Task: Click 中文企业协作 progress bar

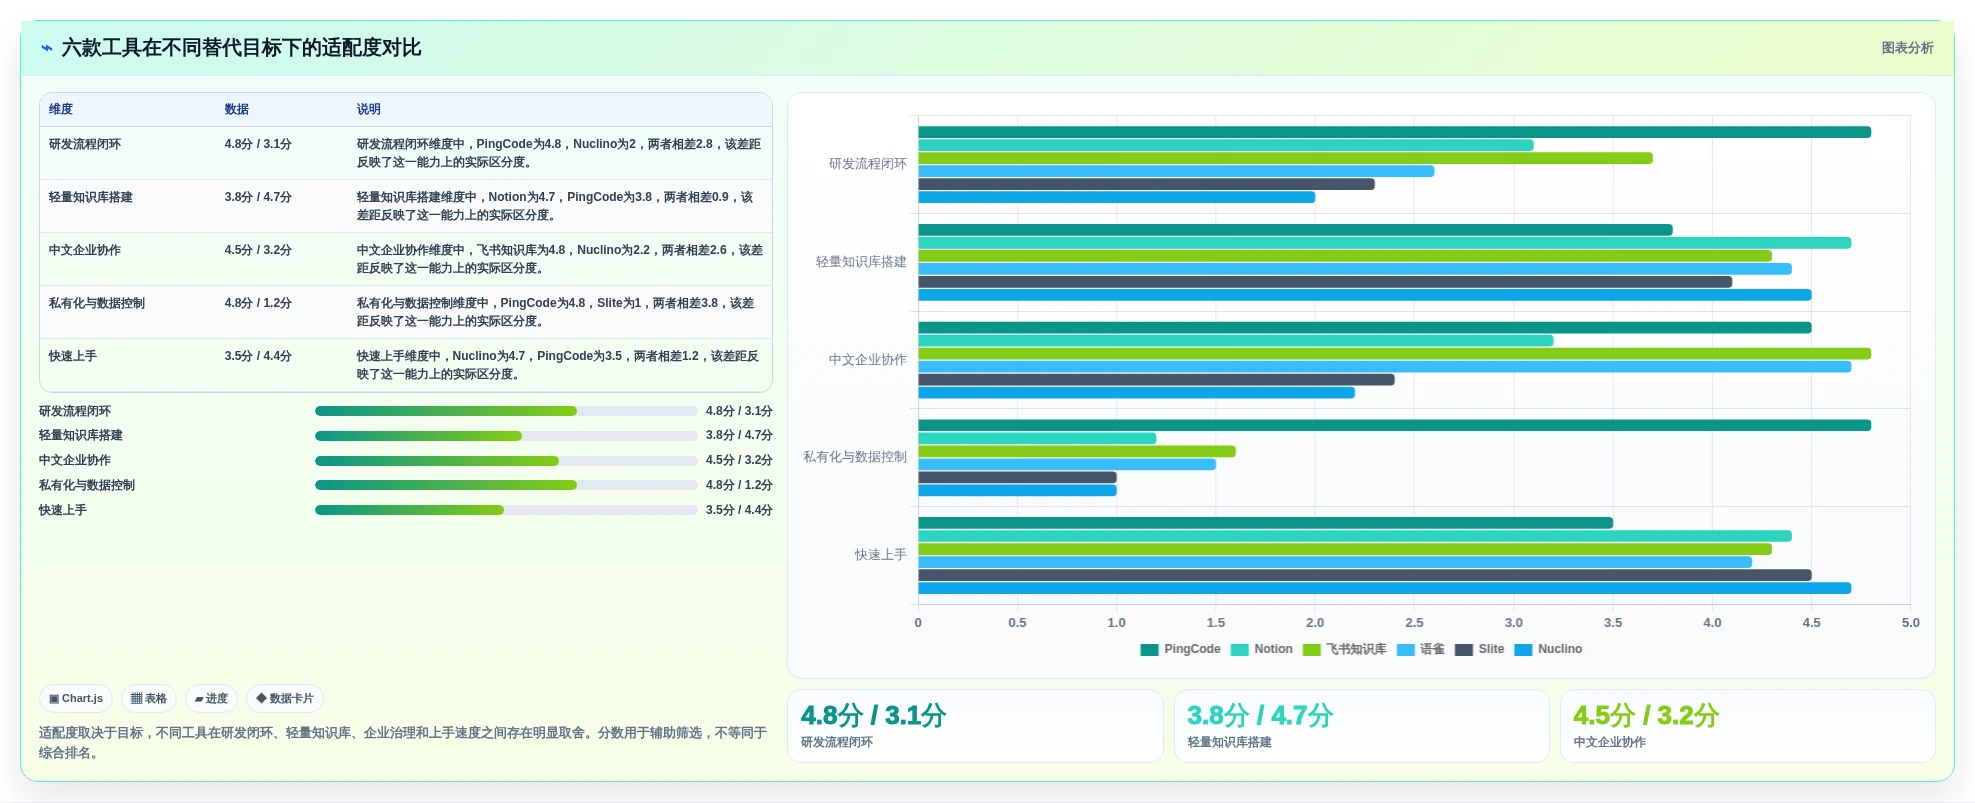Action: click(506, 461)
